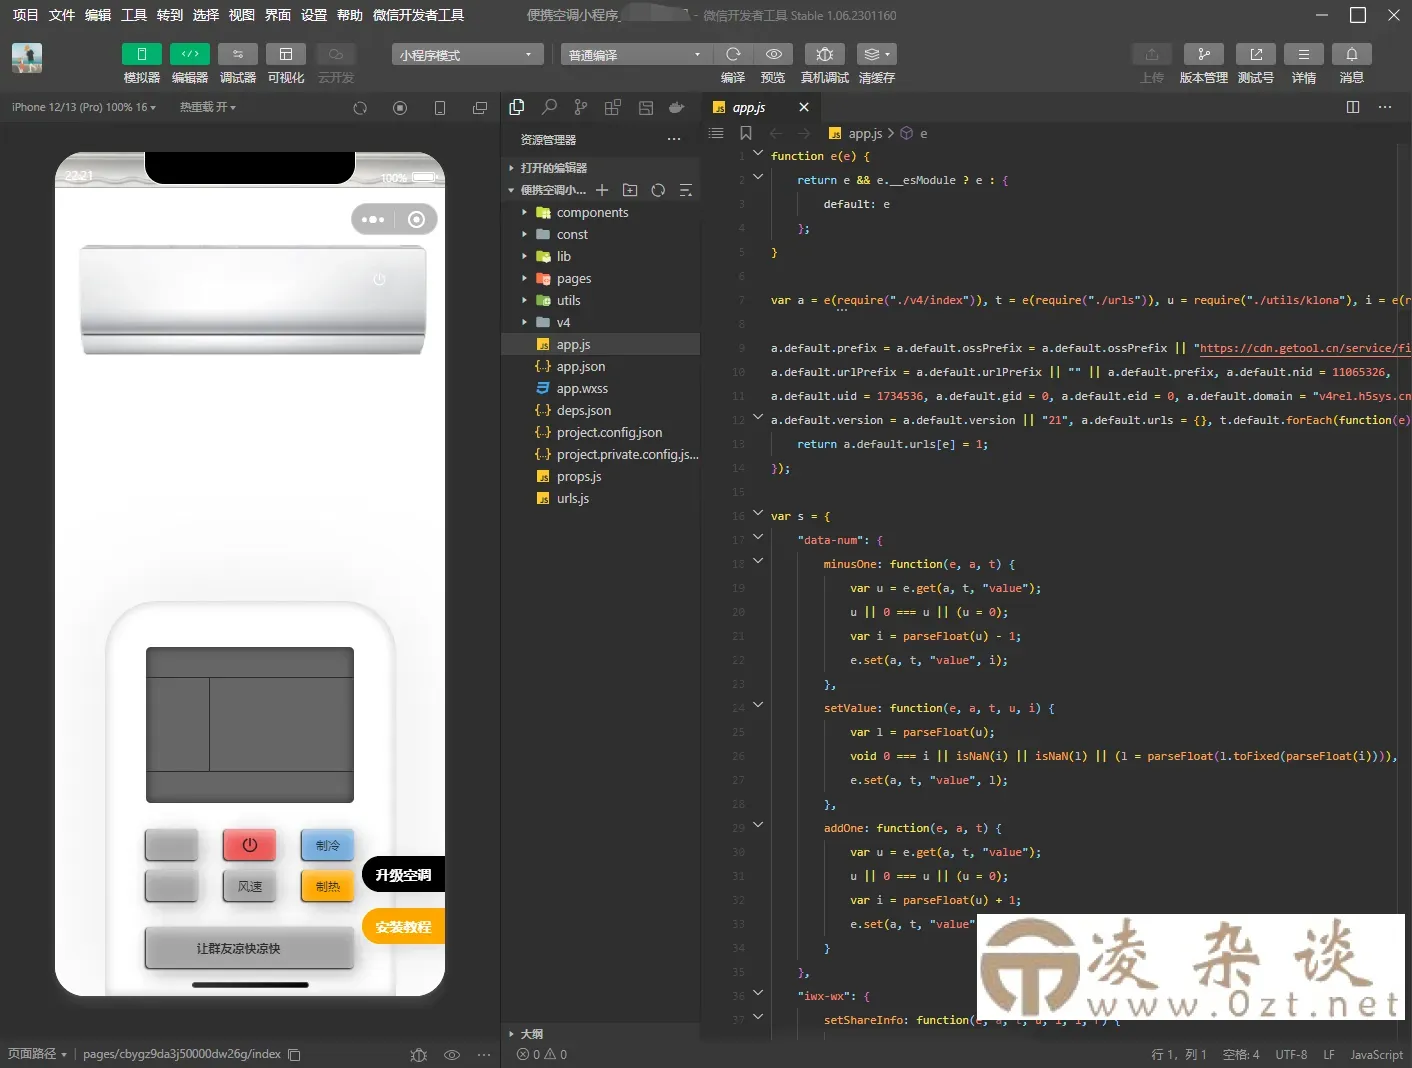Click the 升级空调 button
This screenshot has width=1412, height=1068.
[403, 875]
